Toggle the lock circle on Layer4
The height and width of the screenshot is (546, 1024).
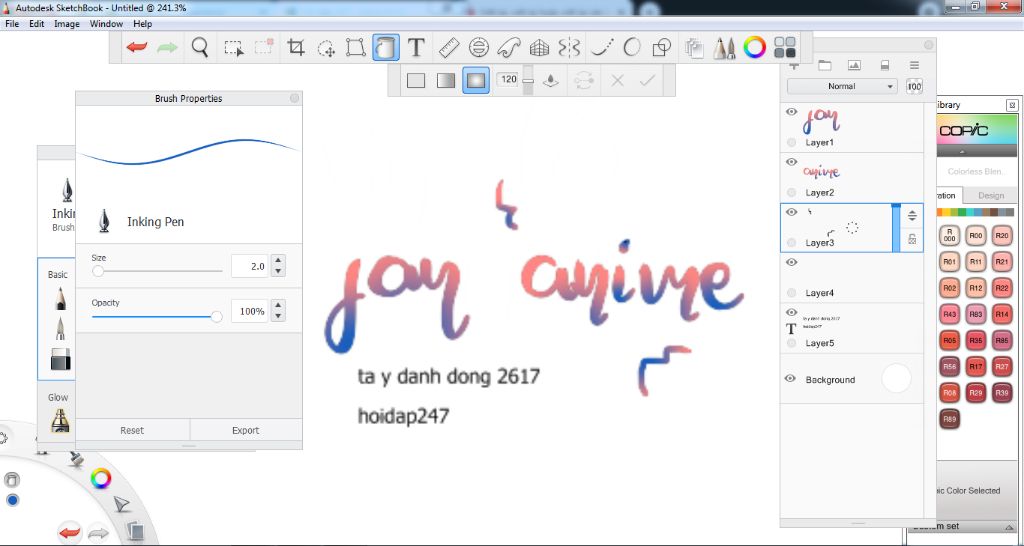[792, 293]
